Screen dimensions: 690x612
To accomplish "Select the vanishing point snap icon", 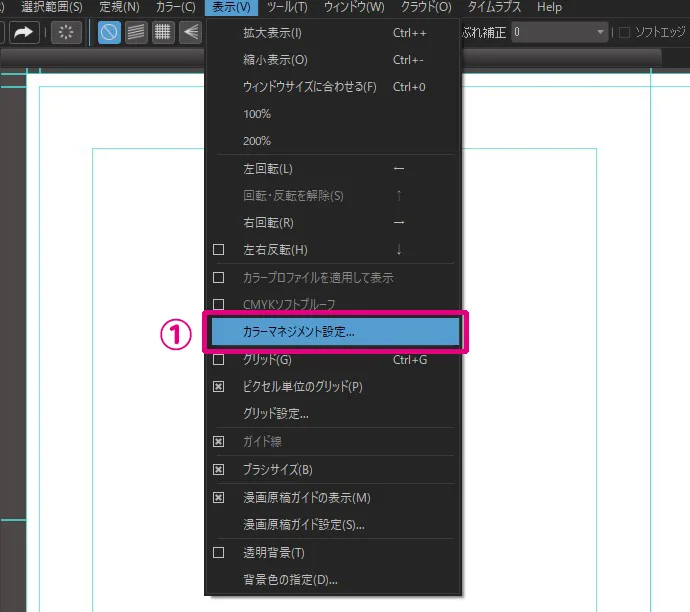I will [x=190, y=32].
